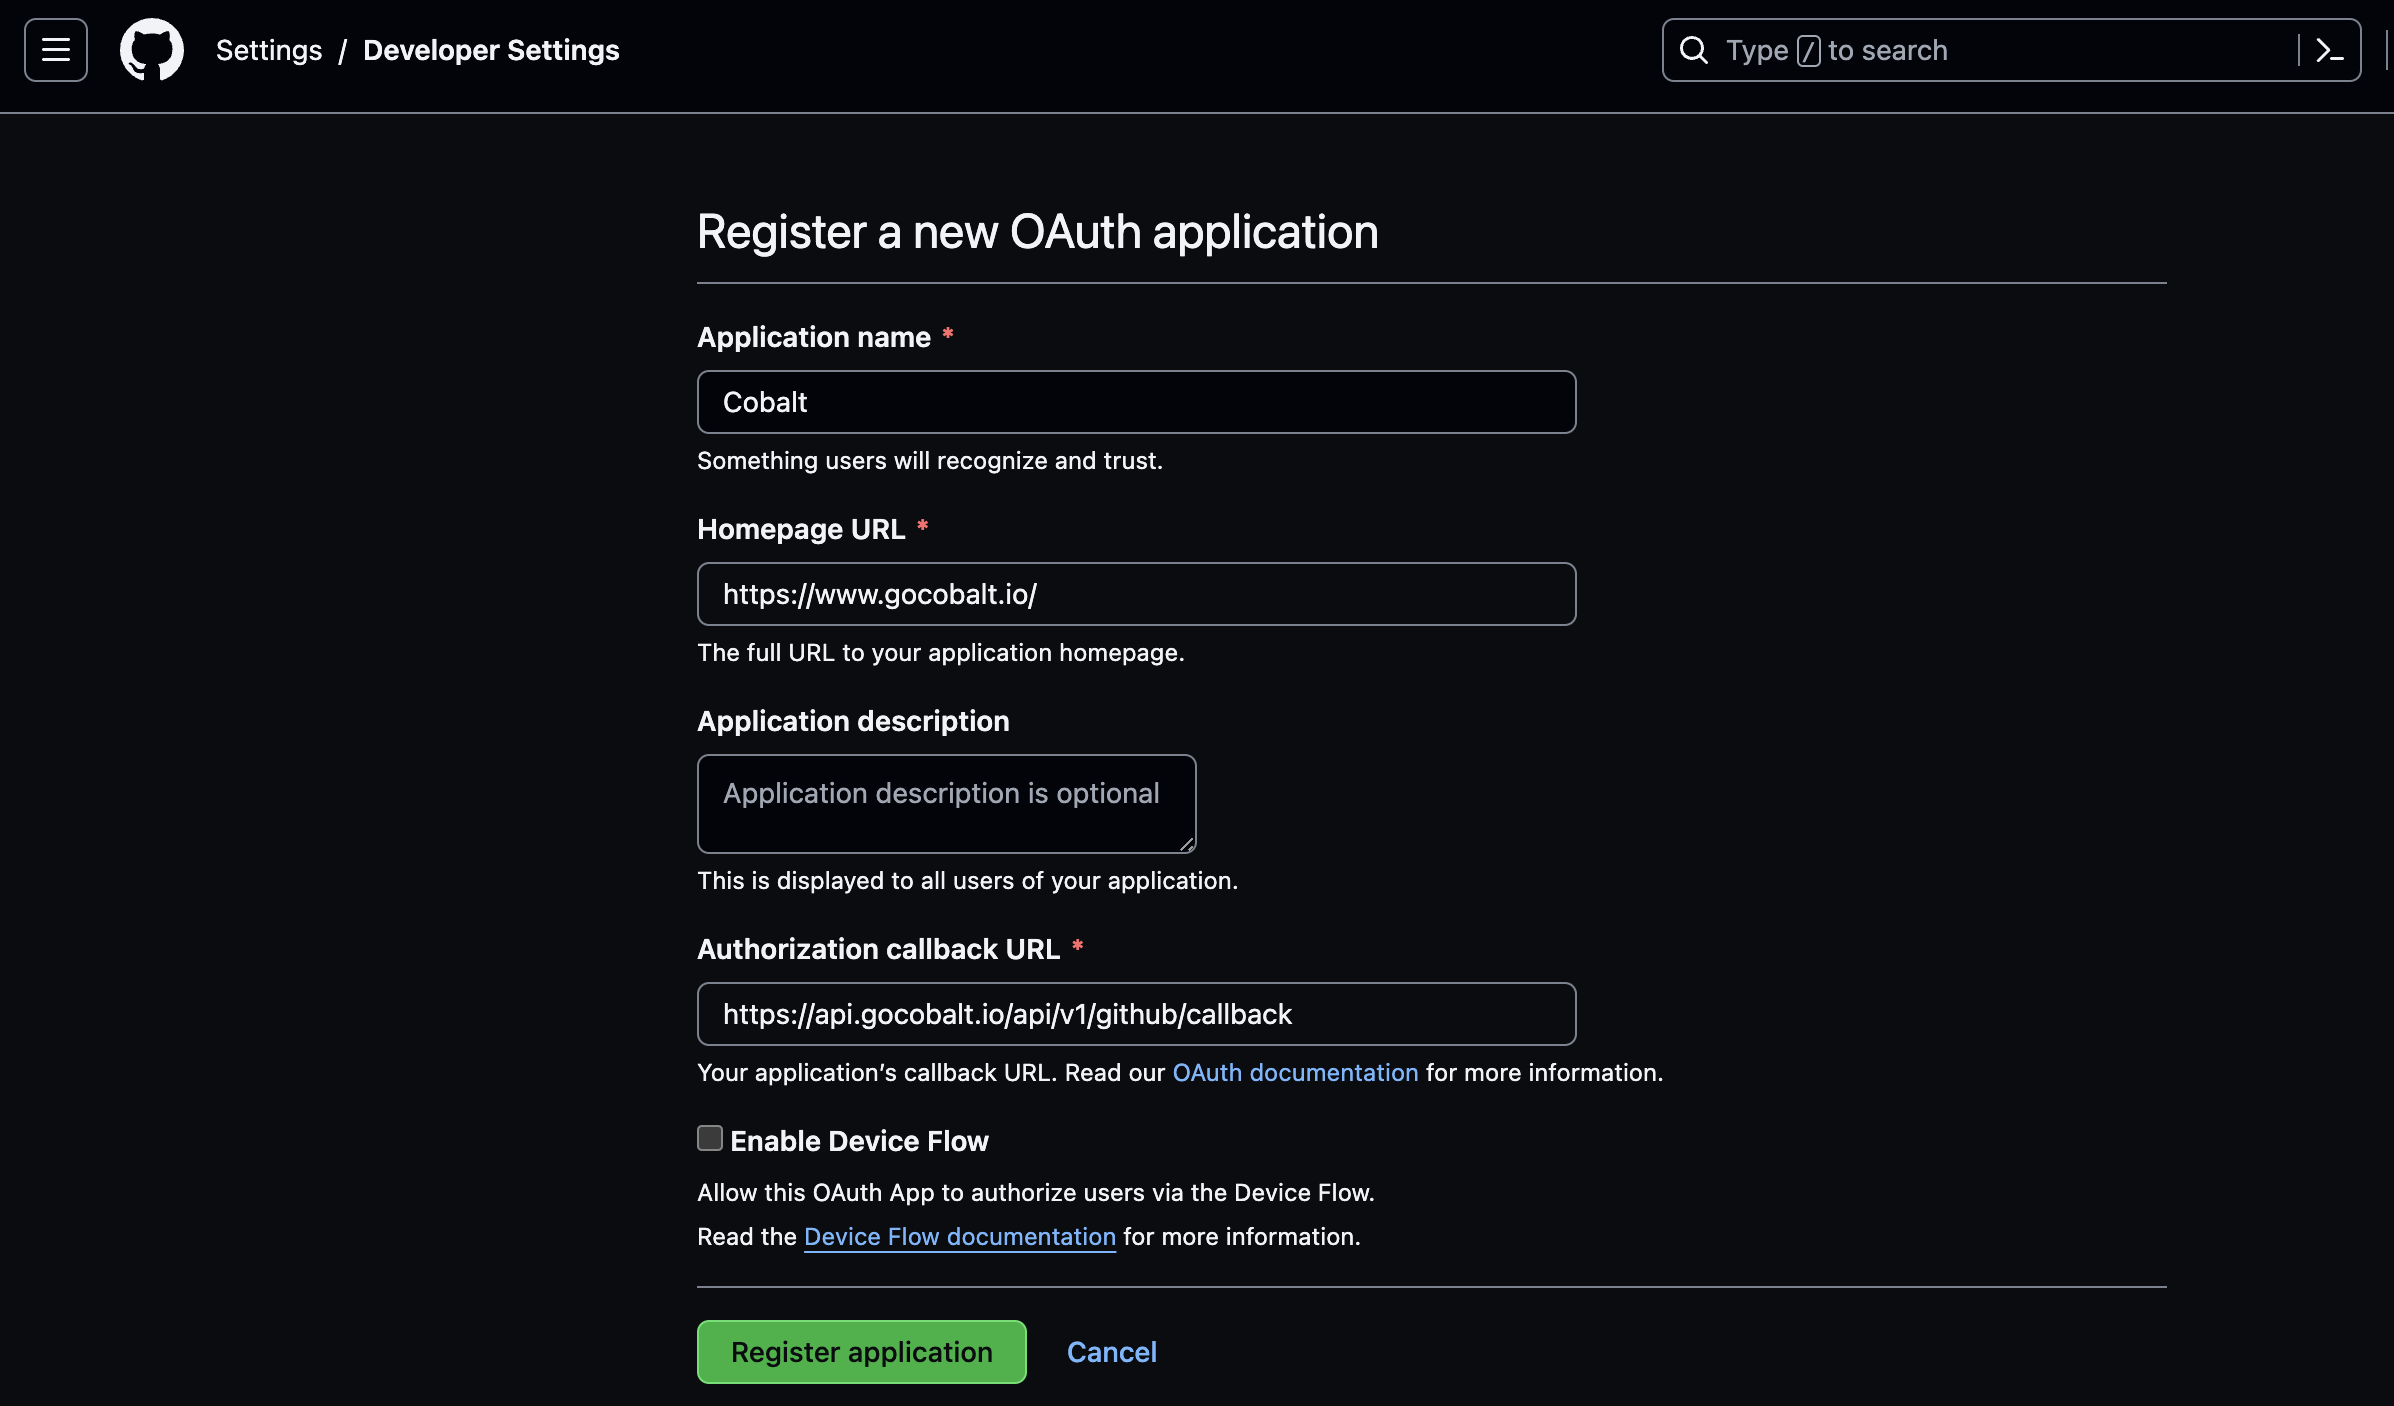Select the required asterisk next to Application name

948,335
